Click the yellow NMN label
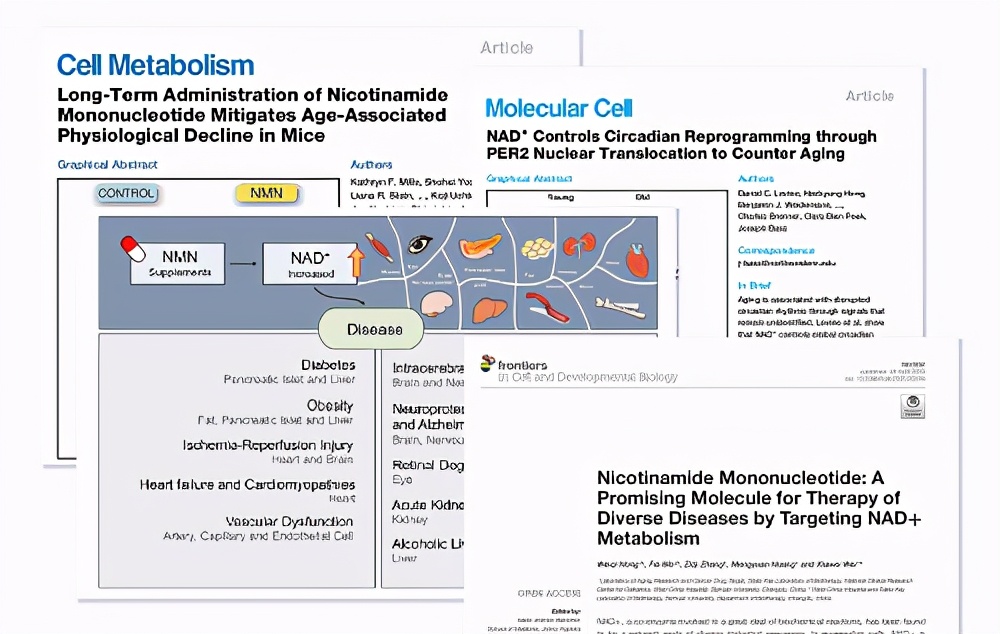Viewport: 1000px width, 634px height. [x=267, y=193]
